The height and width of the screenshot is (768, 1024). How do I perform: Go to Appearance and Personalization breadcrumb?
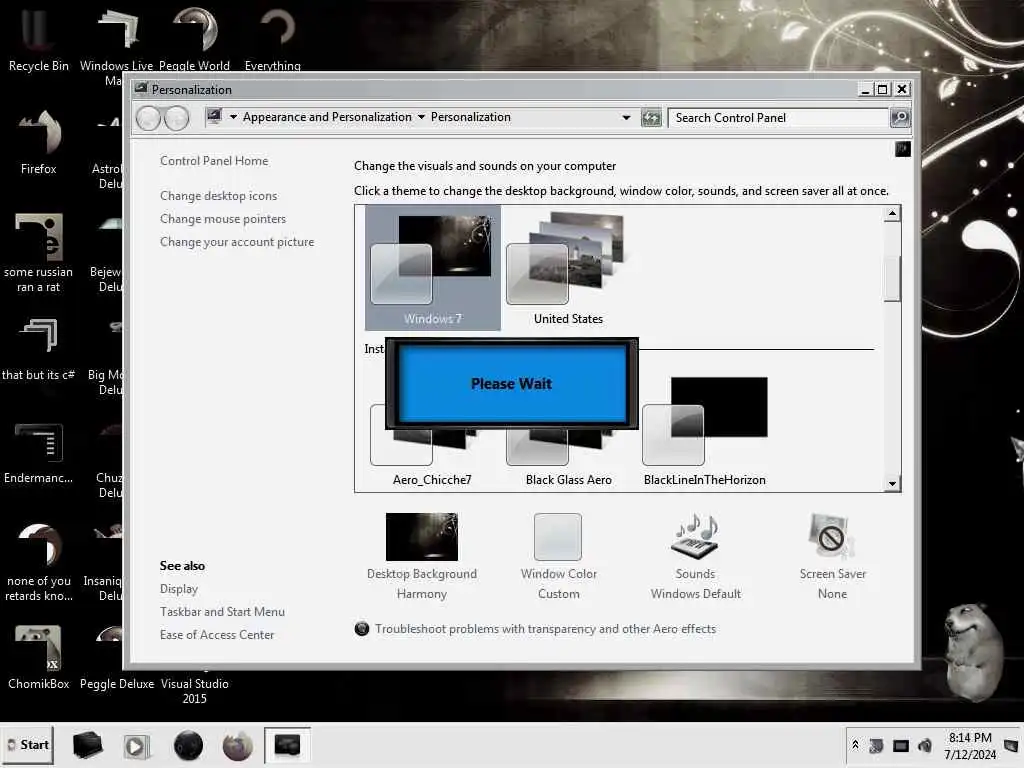click(x=327, y=117)
